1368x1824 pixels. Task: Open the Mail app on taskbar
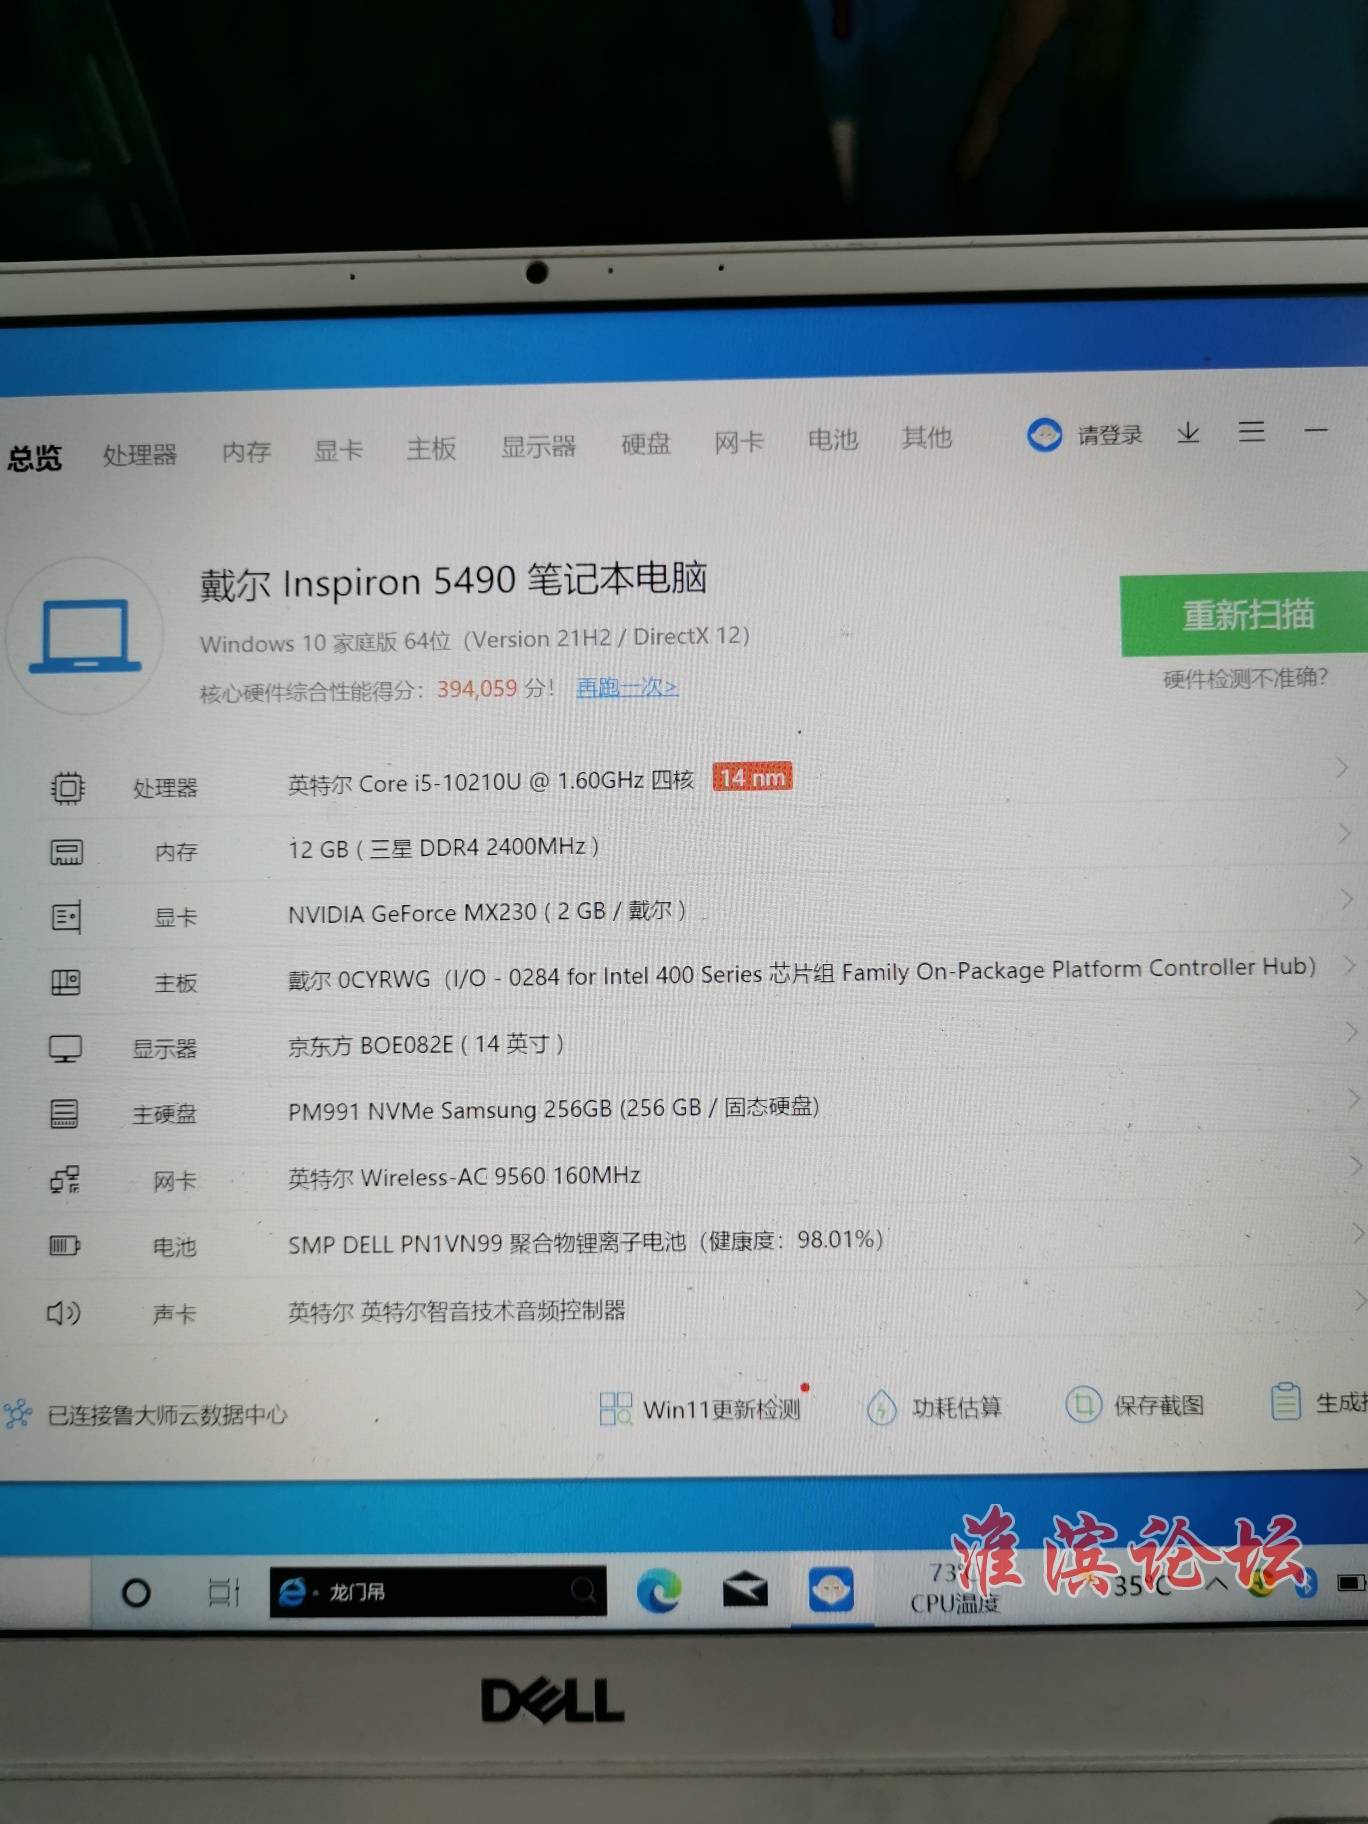click(745, 1590)
